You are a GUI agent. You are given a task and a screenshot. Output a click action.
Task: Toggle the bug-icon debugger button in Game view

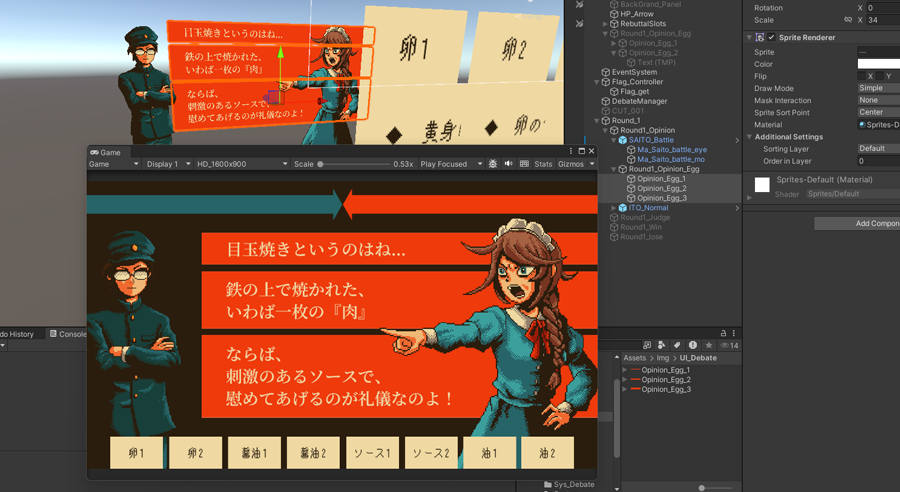click(x=493, y=164)
